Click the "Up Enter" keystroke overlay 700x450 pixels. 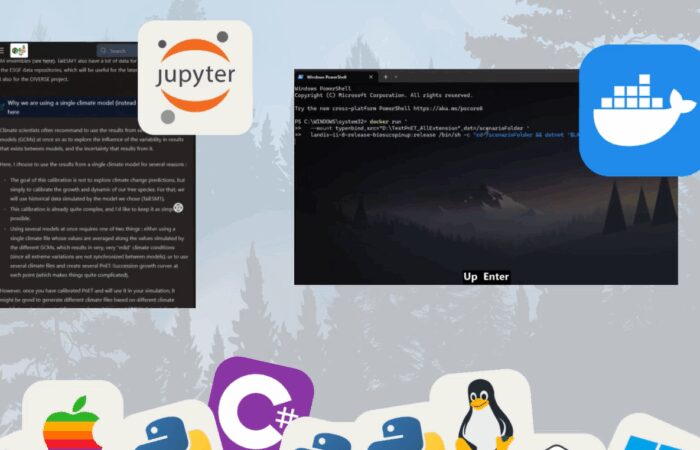(x=486, y=276)
